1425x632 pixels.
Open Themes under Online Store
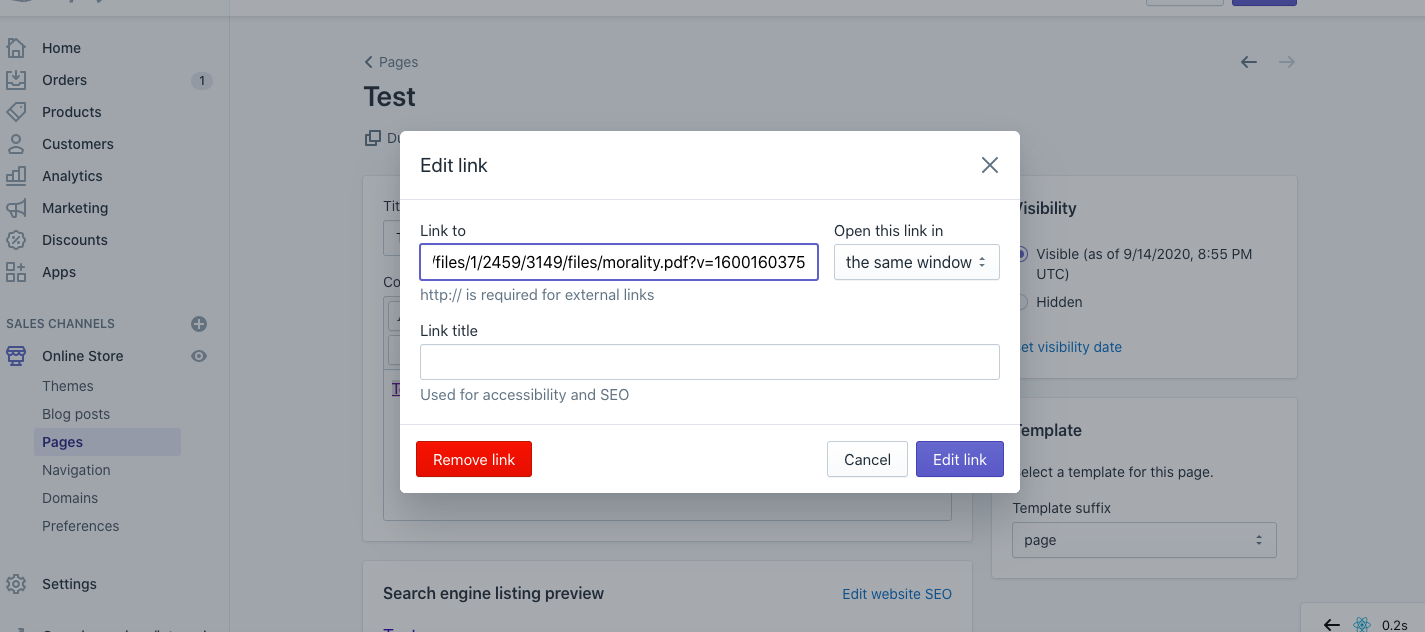tap(68, 386)
